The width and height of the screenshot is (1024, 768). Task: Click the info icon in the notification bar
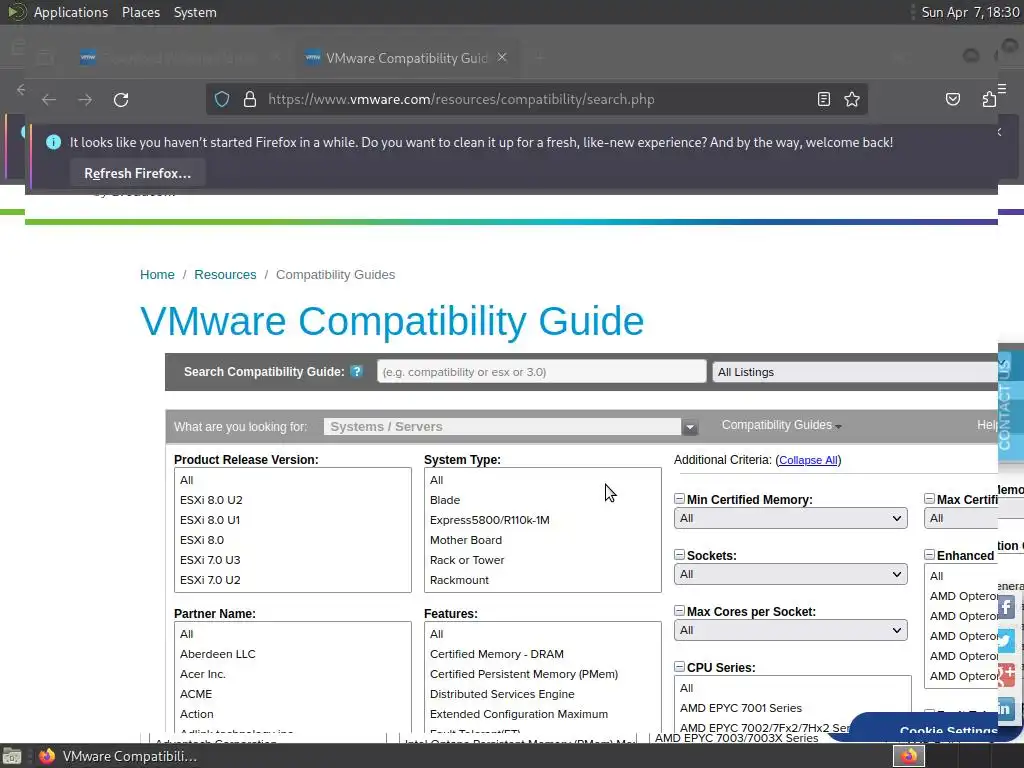click(x=54, y=142)
